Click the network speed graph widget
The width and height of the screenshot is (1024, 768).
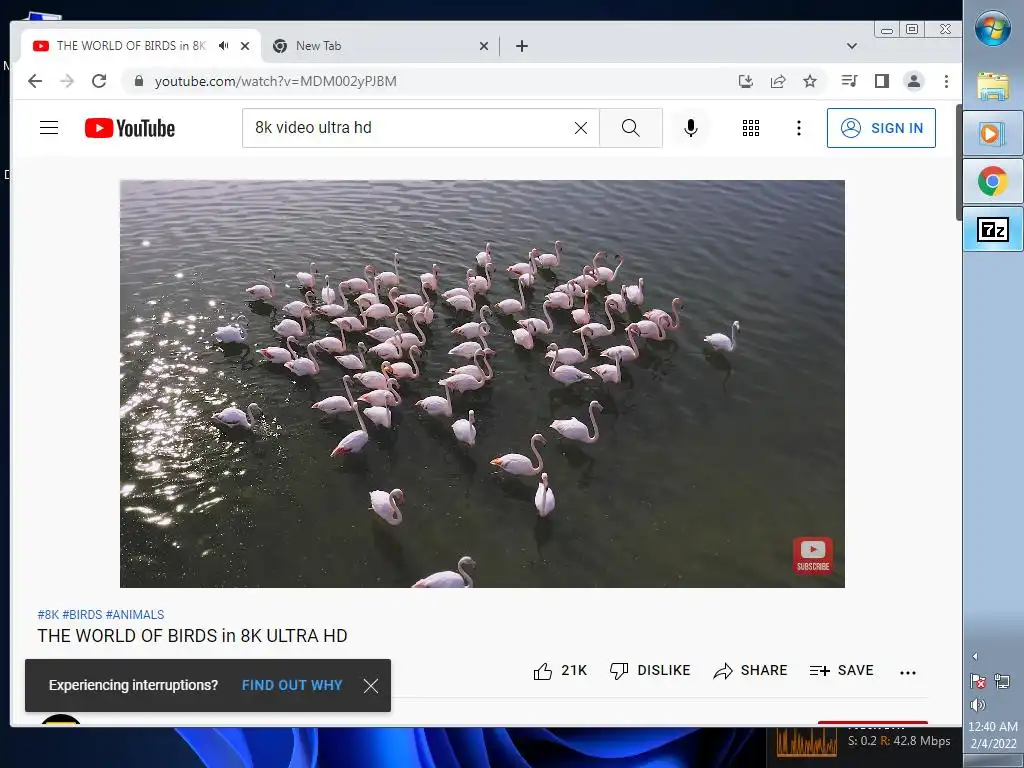[807, 741]
